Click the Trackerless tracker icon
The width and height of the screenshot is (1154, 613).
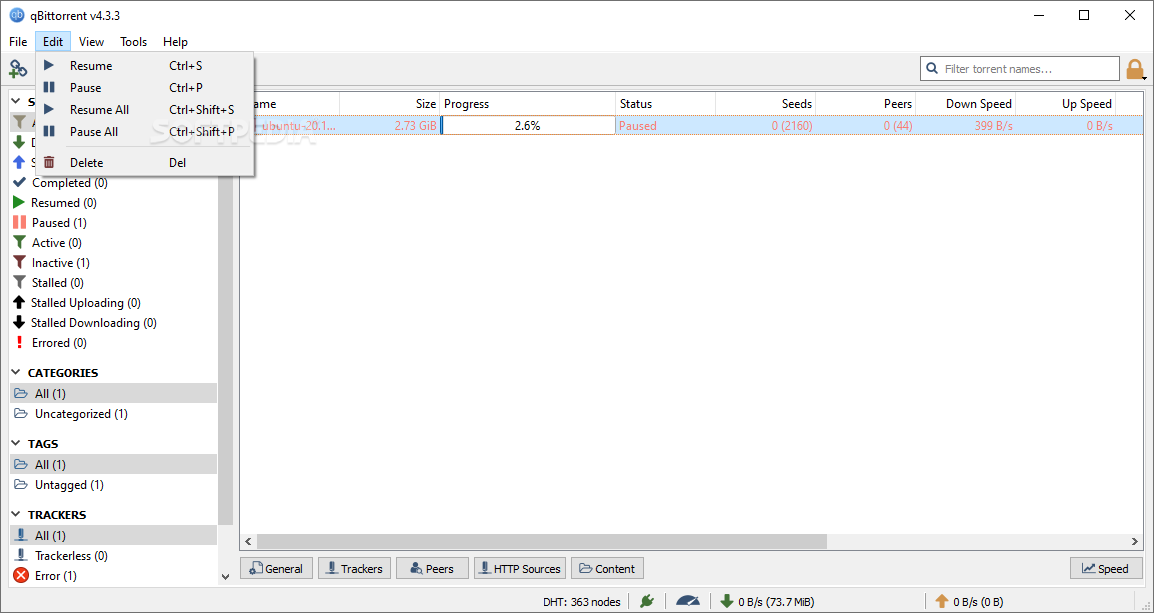click(x=21, y=556)
